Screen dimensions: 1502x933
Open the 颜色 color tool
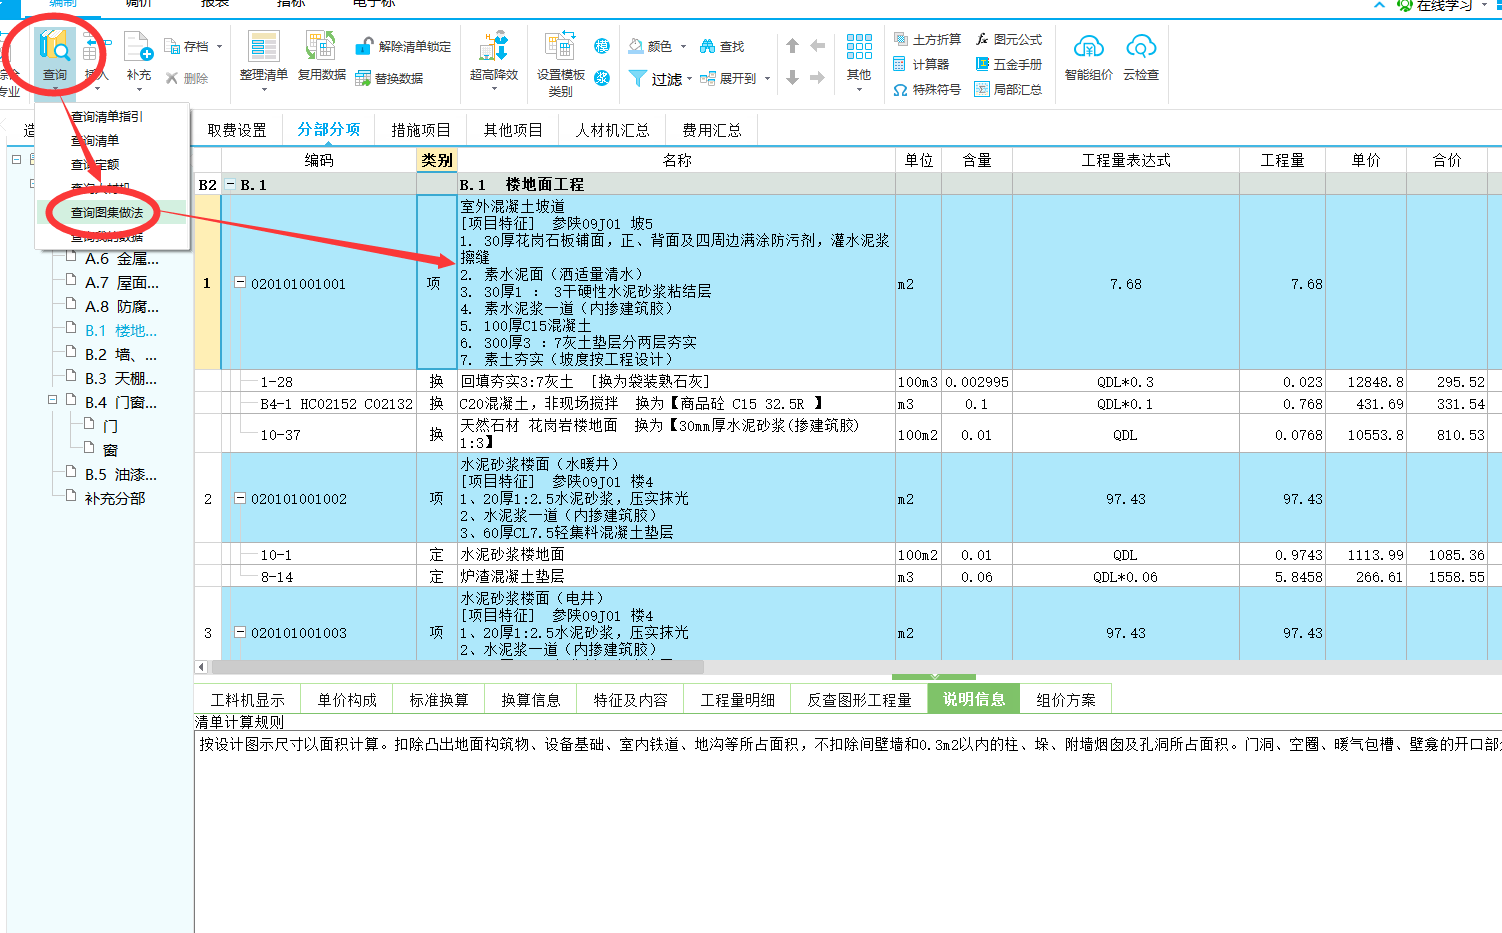coord(650,46)
